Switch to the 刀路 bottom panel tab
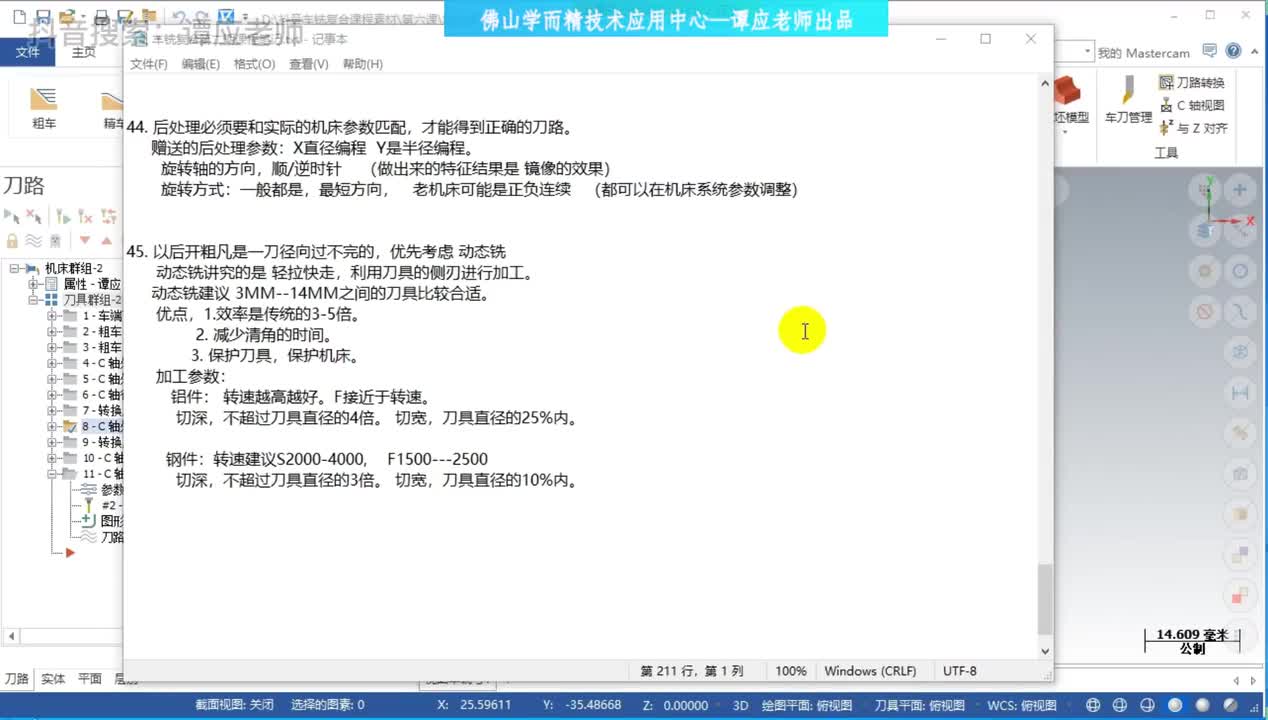1268x720 pixels. point(17,678)
